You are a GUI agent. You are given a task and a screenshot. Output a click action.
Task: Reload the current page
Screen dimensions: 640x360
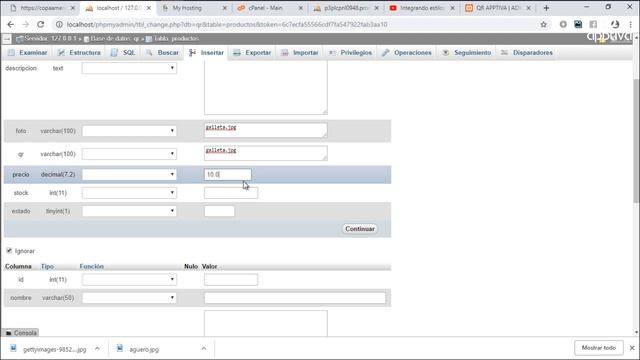[40, 24]
